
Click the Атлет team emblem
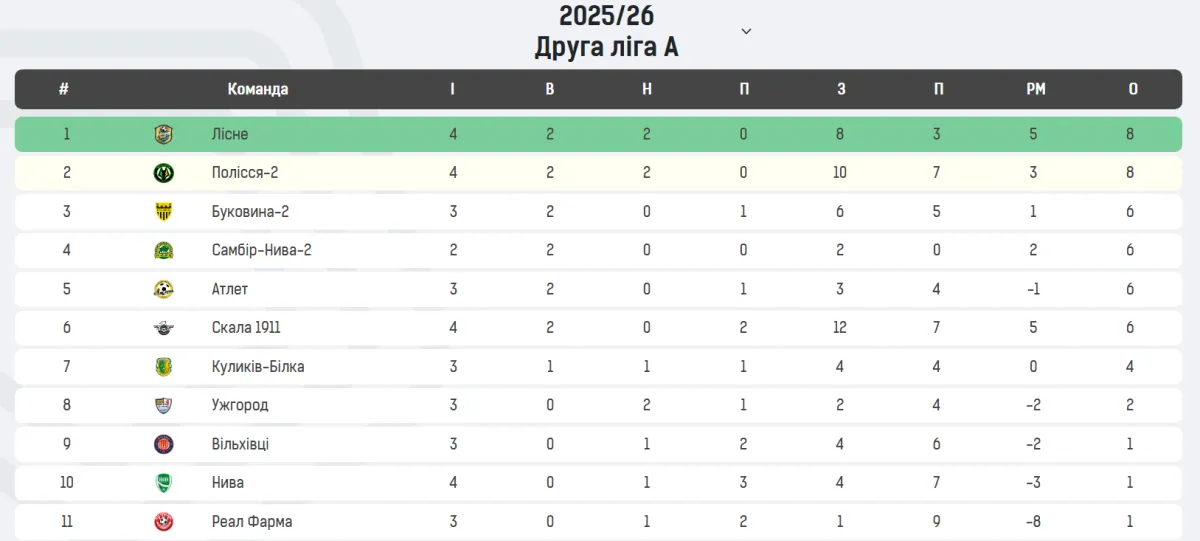coord(163,289)
